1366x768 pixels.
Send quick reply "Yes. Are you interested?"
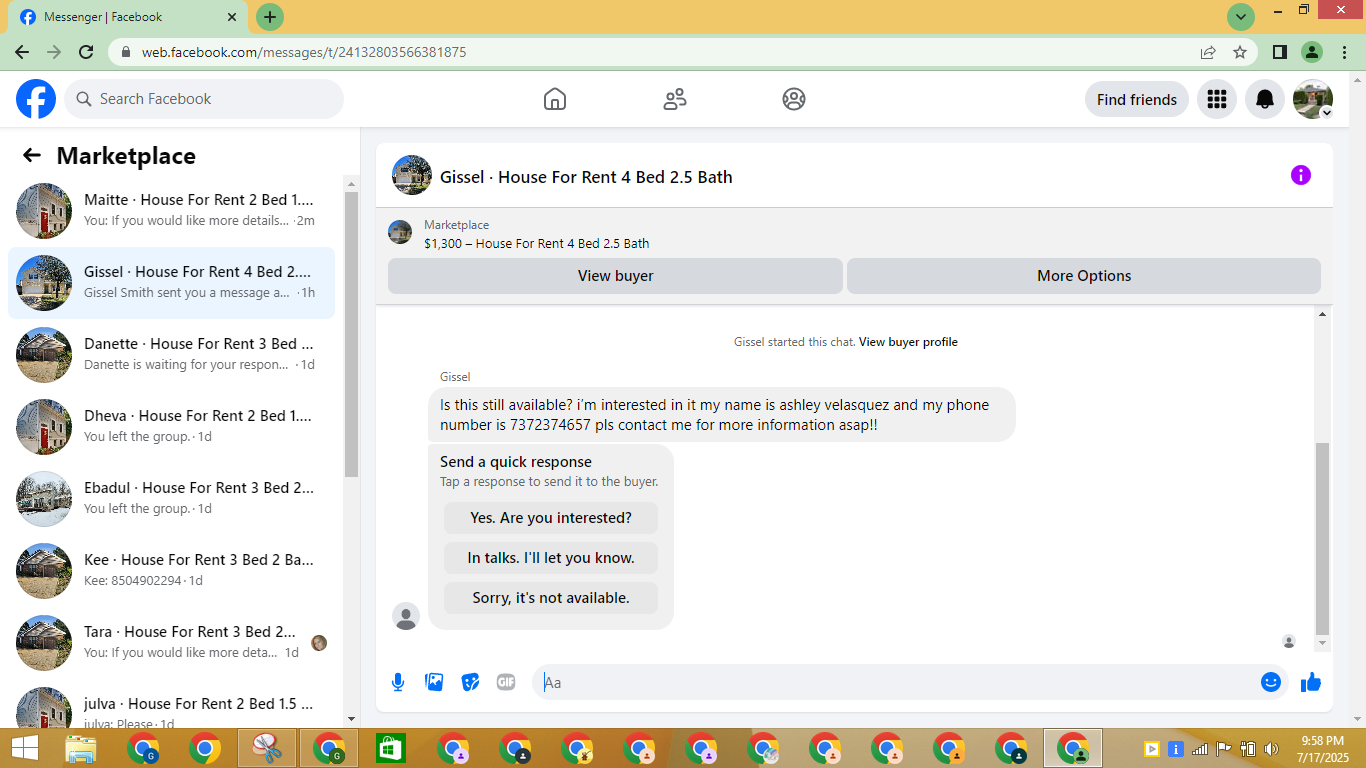click(x=551, y=518)
